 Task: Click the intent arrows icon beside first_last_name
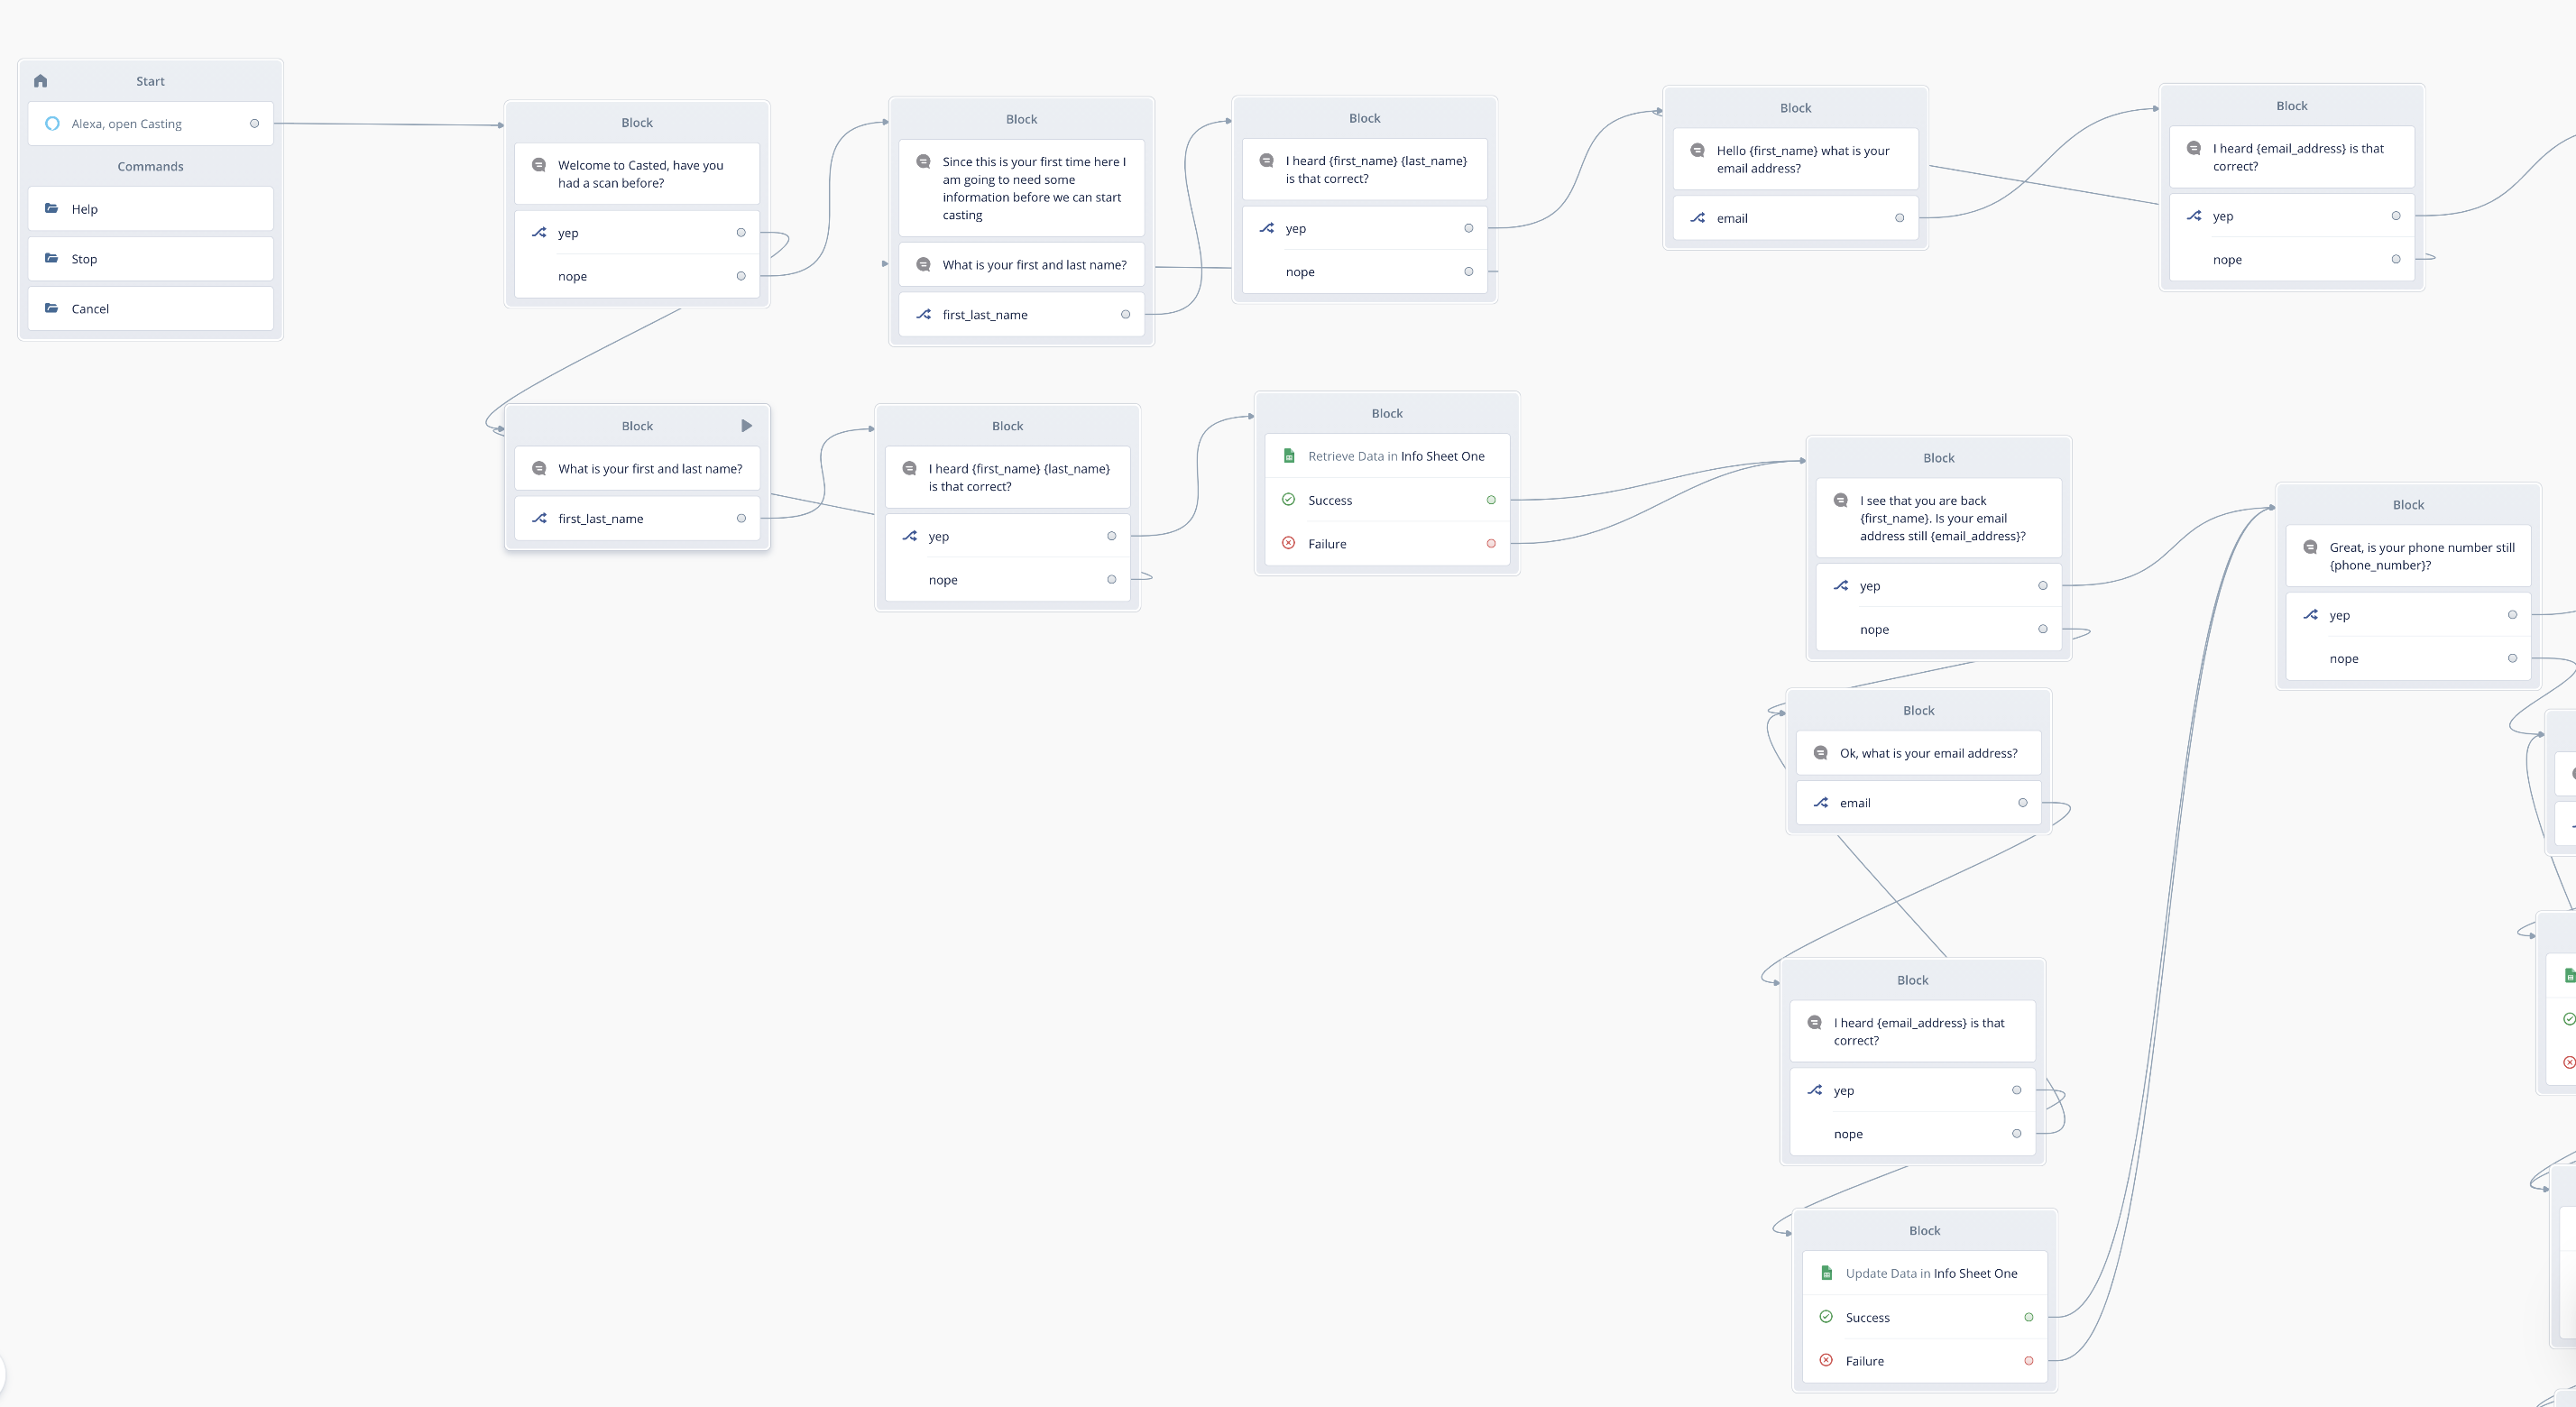(539, 518)
